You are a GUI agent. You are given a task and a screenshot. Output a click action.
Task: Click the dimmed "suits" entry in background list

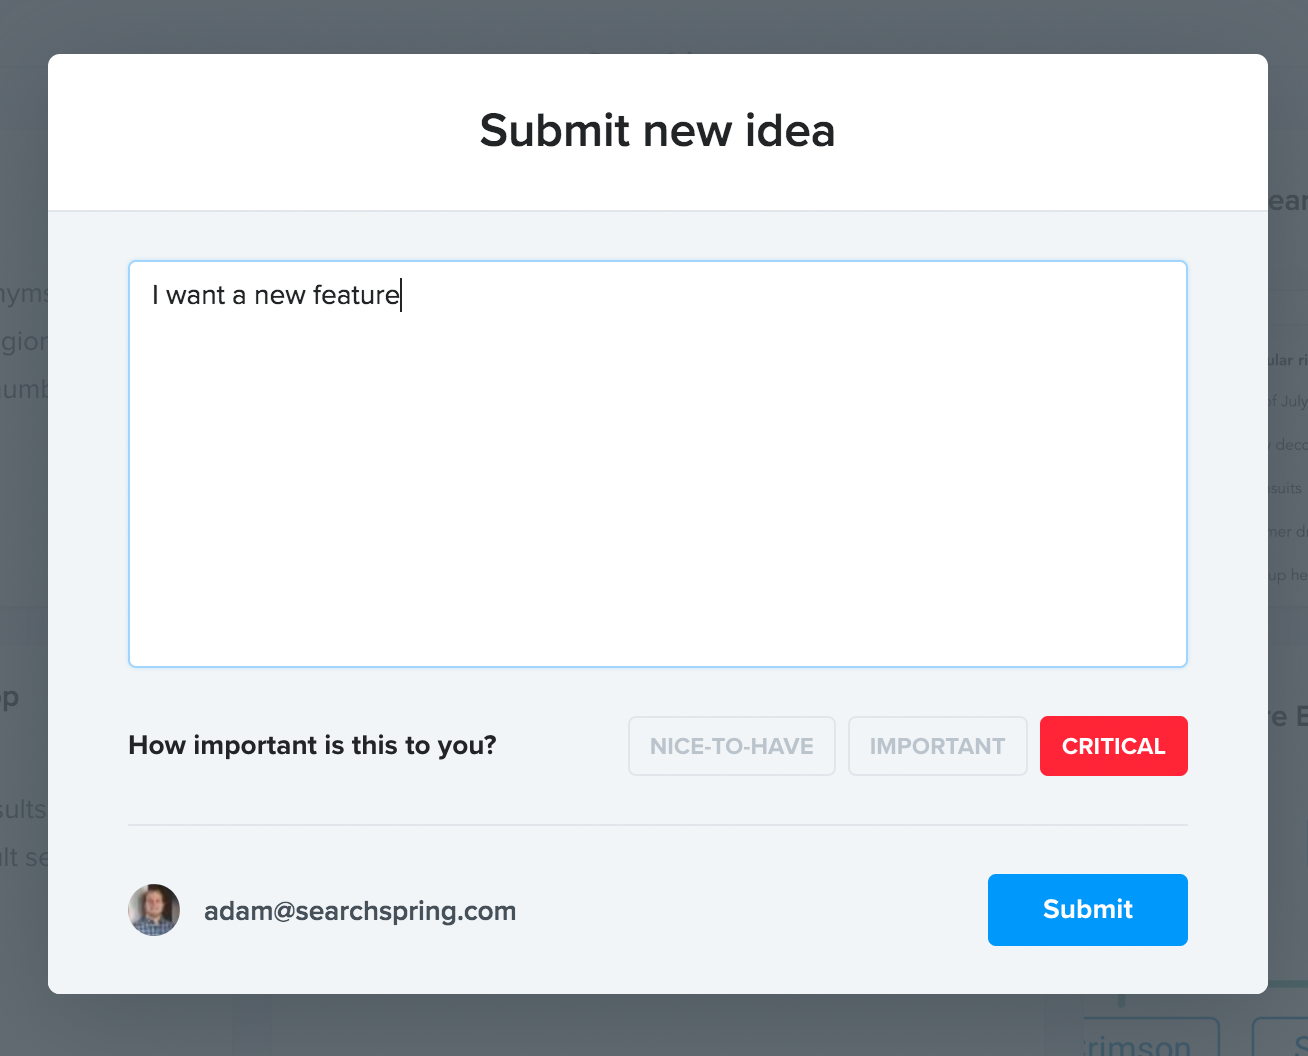pos(1287,488)
